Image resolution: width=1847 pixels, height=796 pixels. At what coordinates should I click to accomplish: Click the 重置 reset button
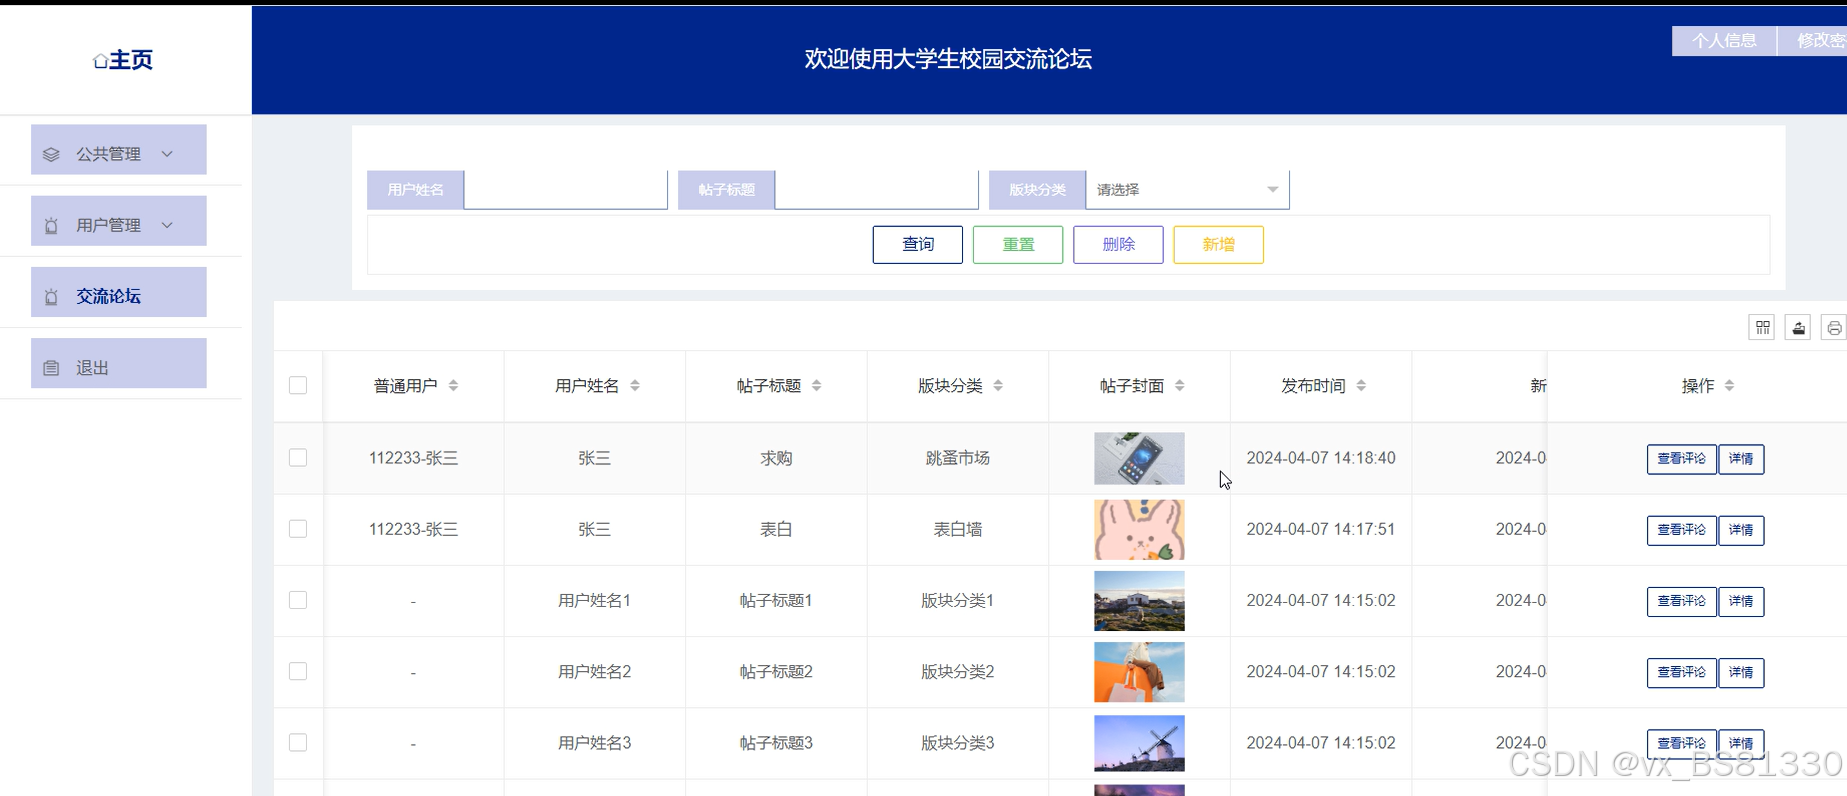click(x=1018, y=245)
